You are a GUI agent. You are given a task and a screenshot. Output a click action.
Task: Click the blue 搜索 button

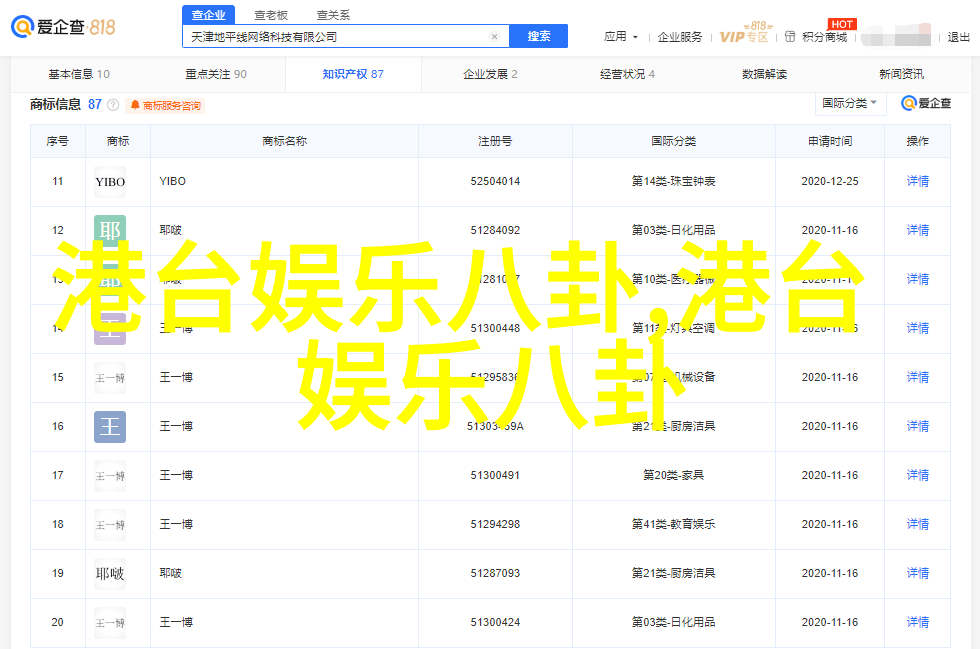coord(539,36)
